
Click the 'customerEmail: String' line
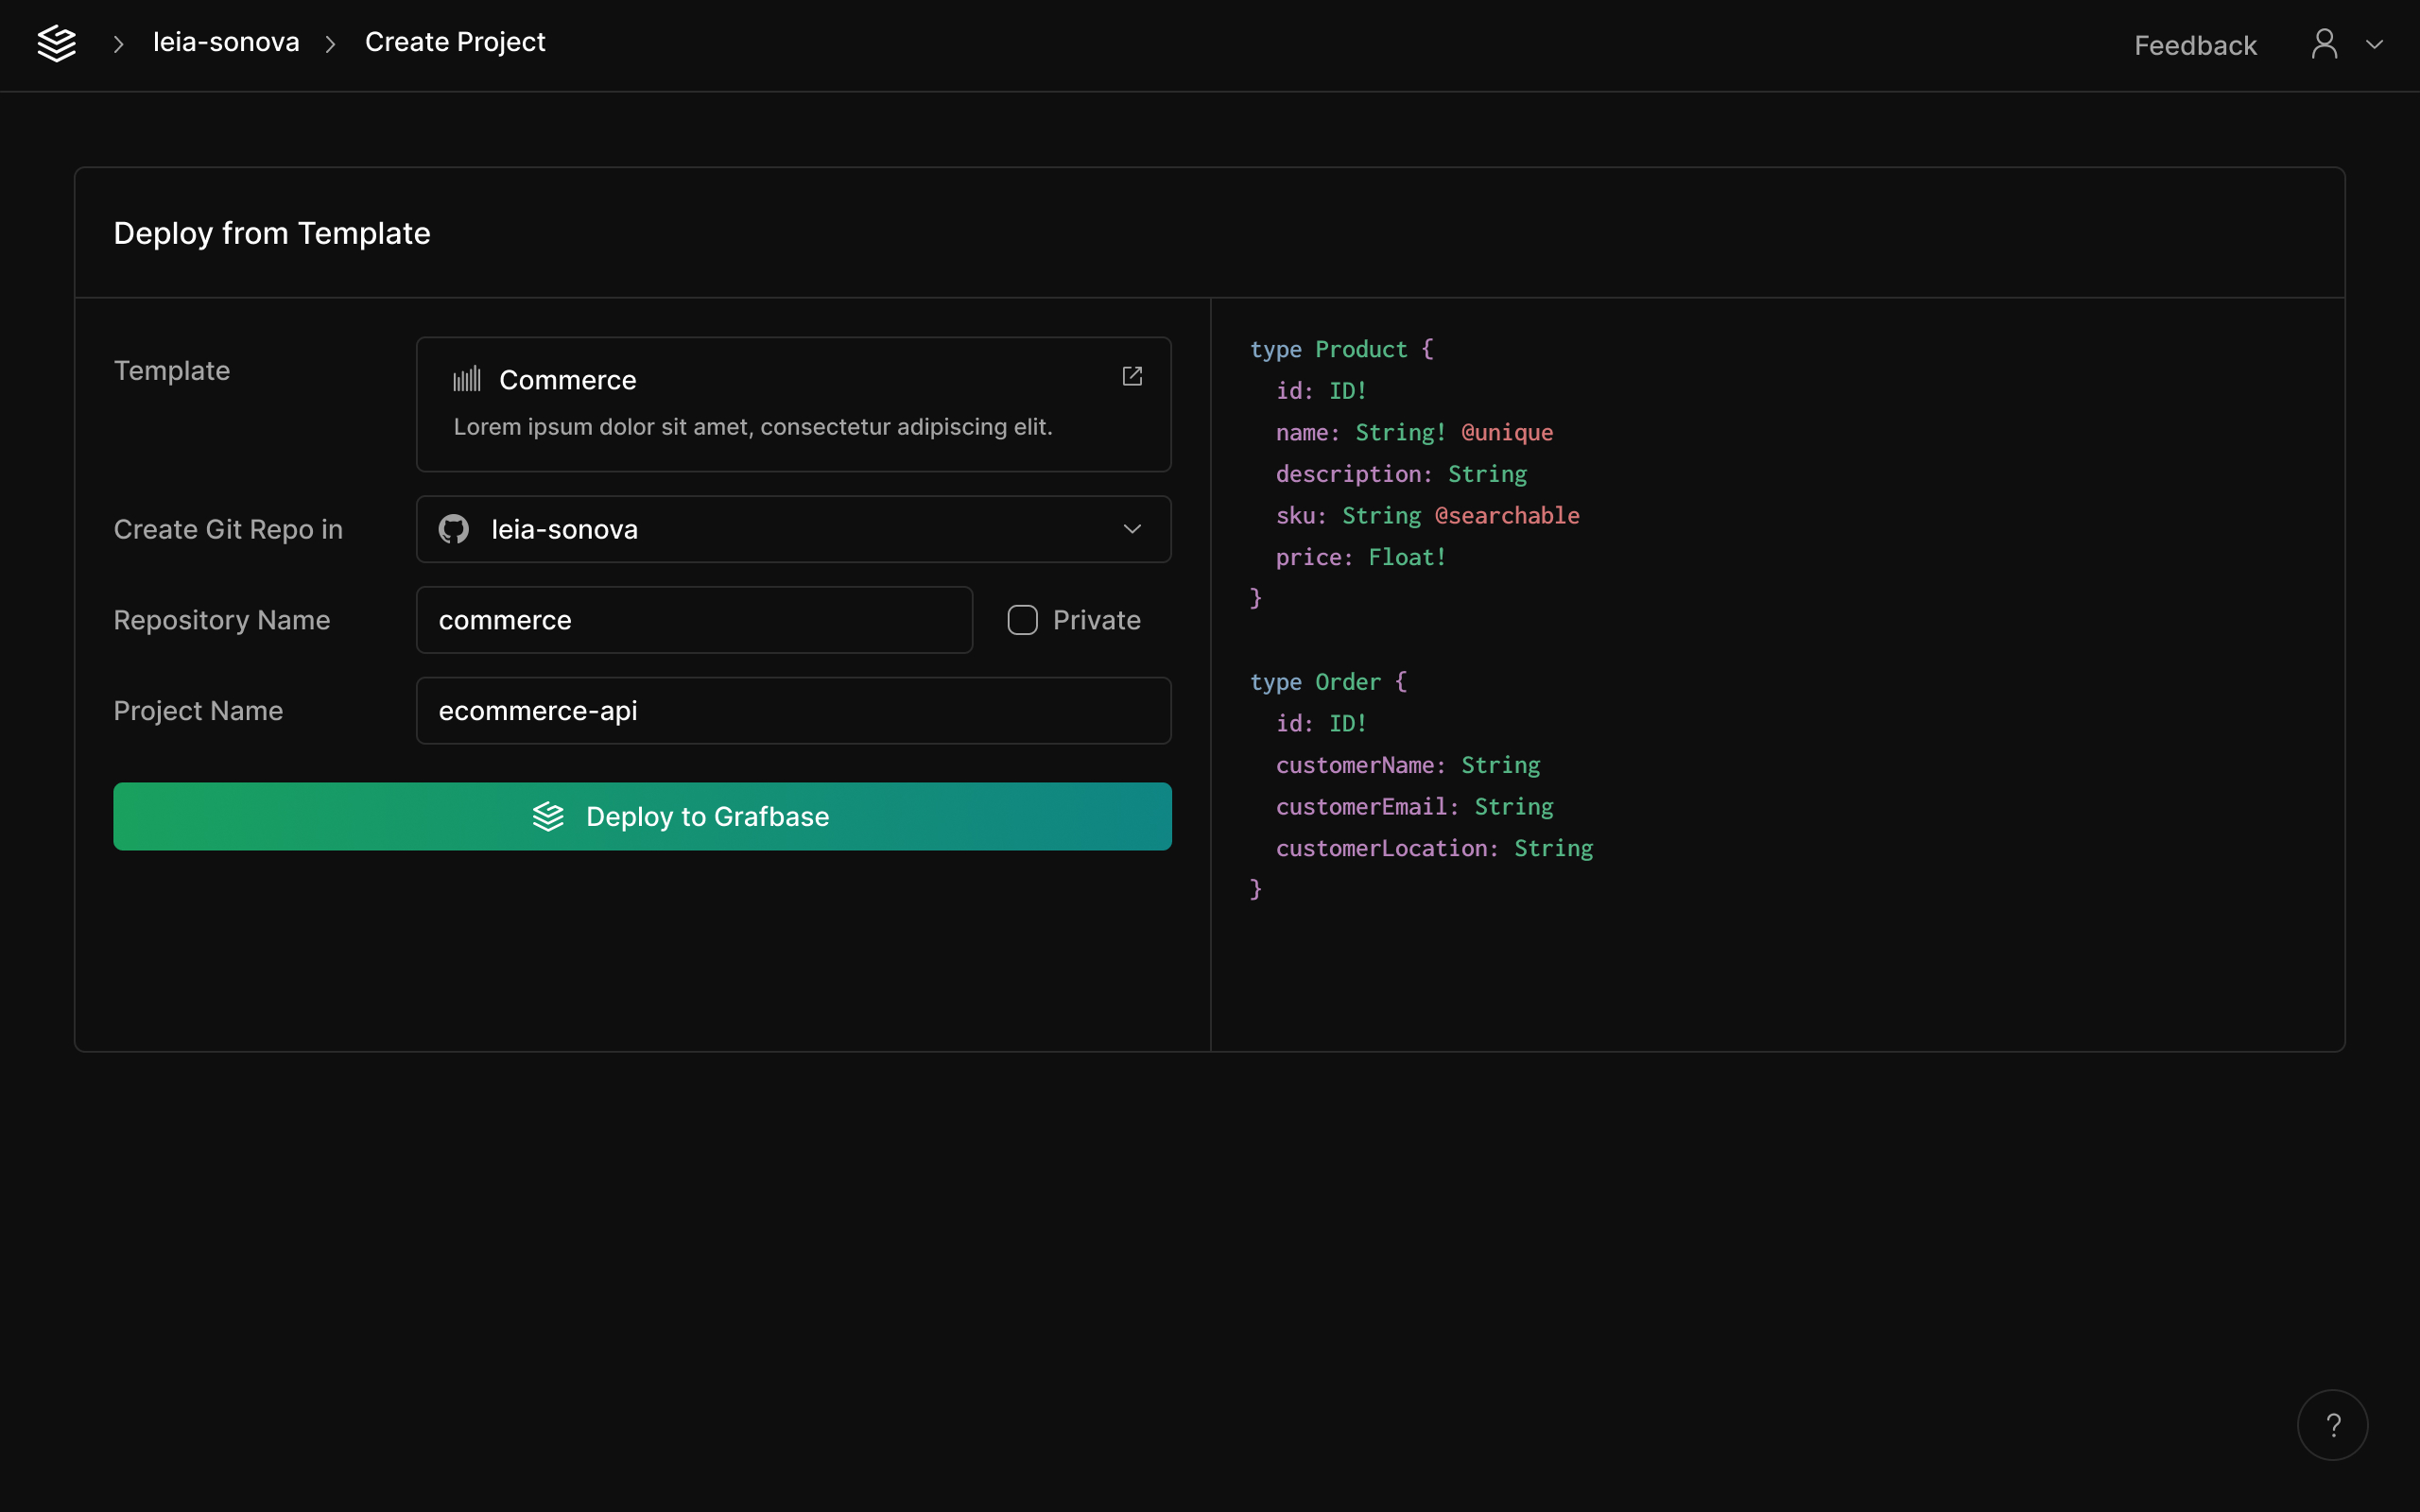tap(1414, 806)
